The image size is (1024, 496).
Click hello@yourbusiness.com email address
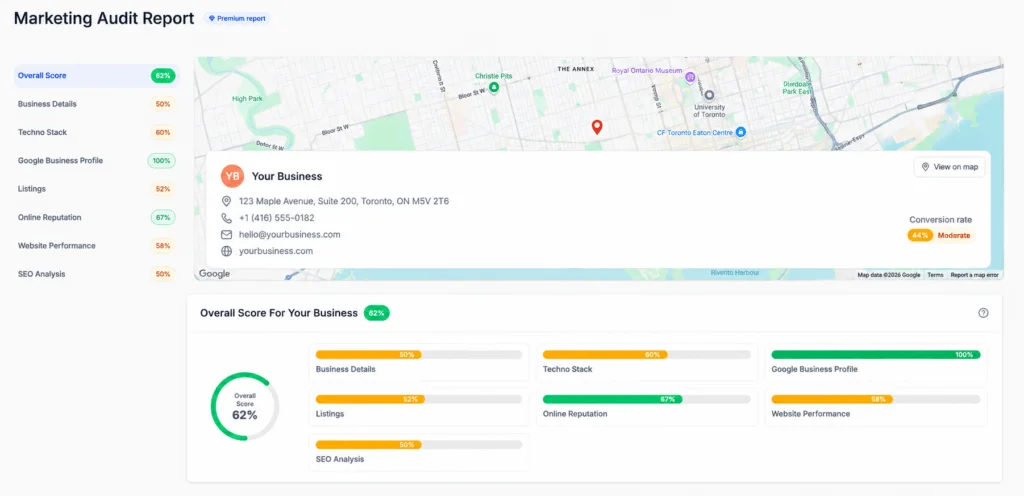click(x=289, y=234)
